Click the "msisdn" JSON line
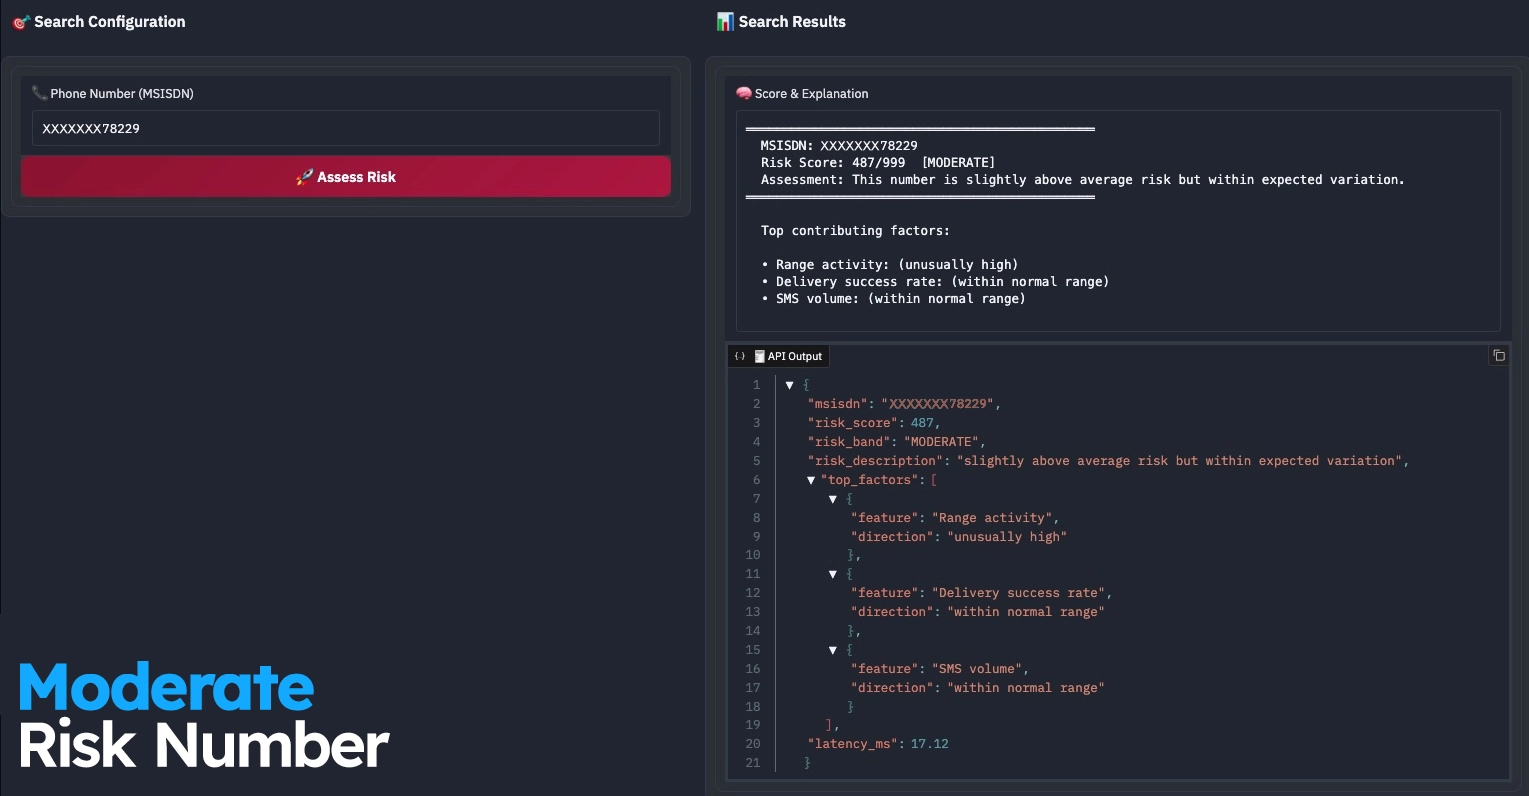The width and height of the screenshot is (1529, 796). (904, 404)
